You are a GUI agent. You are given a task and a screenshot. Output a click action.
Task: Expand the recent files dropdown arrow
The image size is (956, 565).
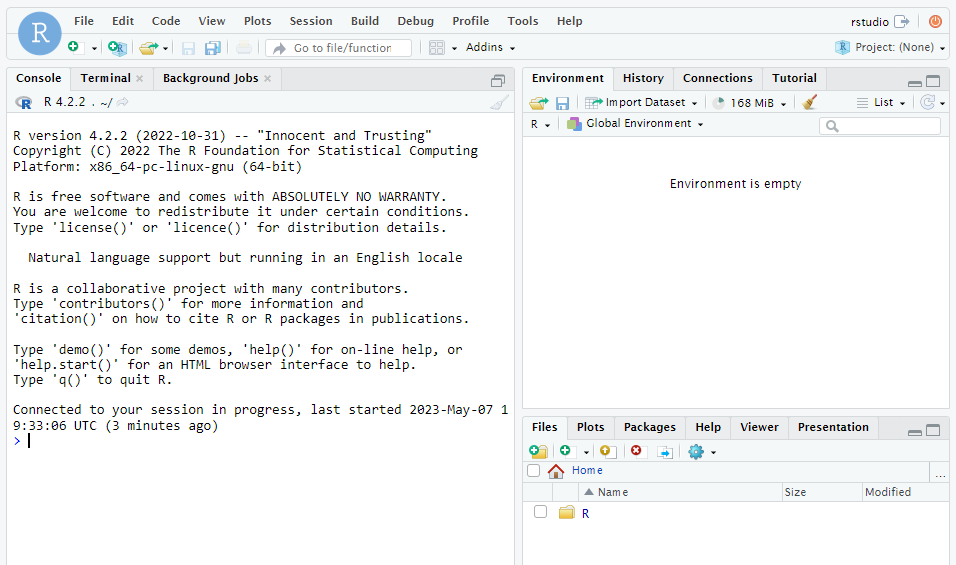(x=165, y=48)
